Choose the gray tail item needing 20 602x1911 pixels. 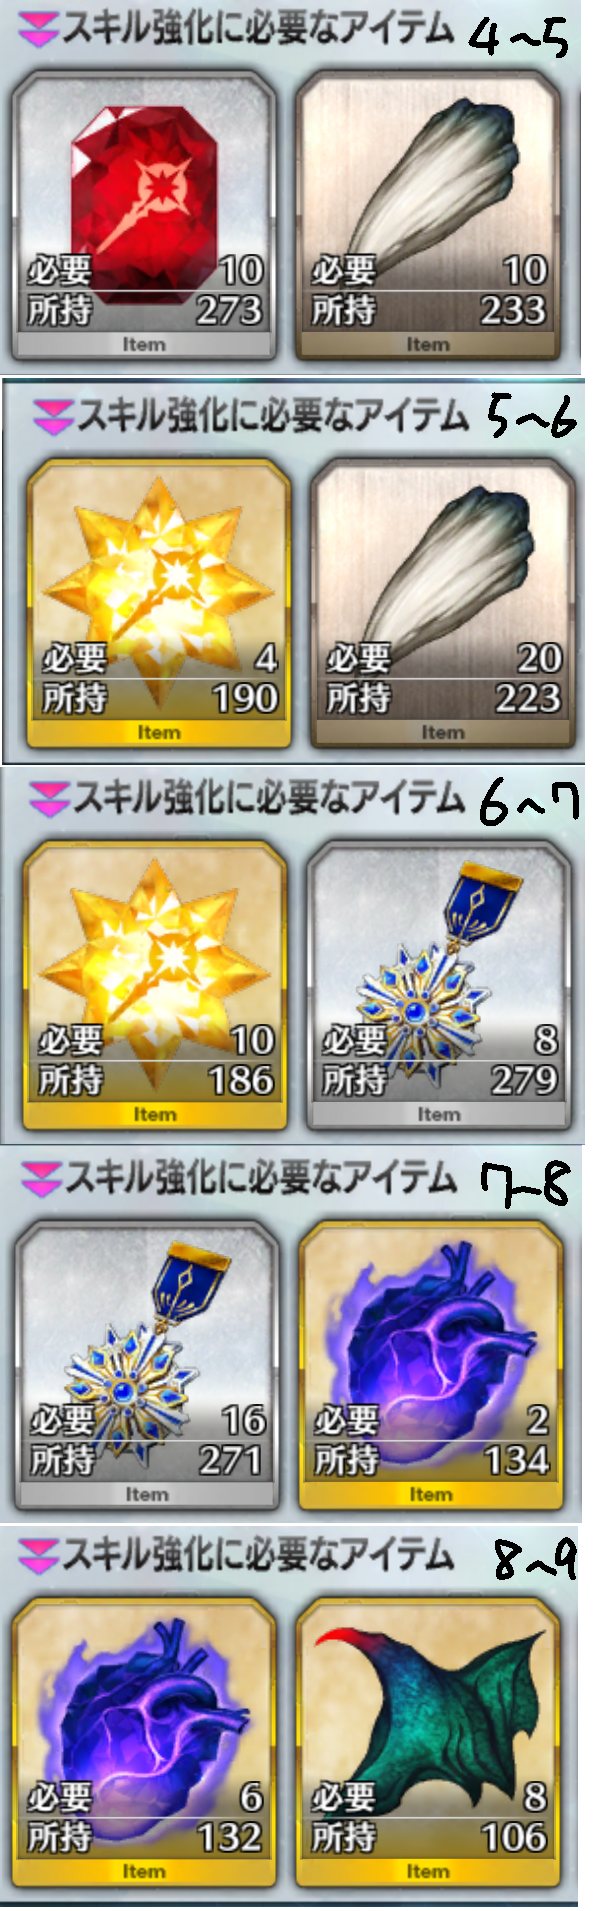pyautogui.click(x=442, y=603)
